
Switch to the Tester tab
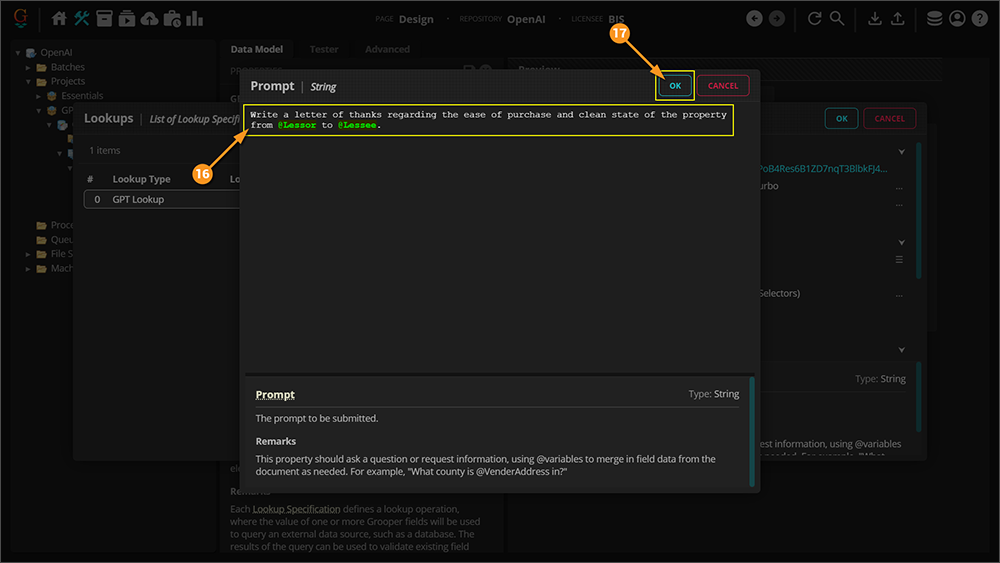point(324,49)
